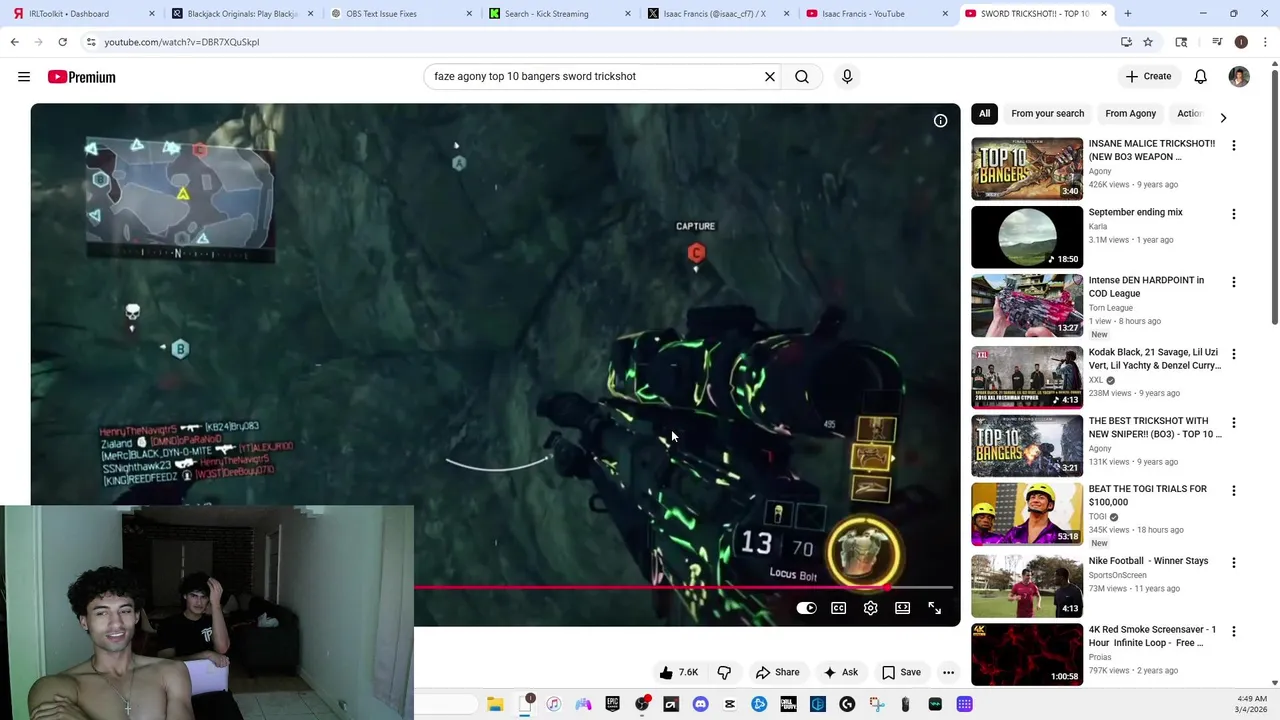
Task: Toggle closed captions in the player
Action: 839,608
